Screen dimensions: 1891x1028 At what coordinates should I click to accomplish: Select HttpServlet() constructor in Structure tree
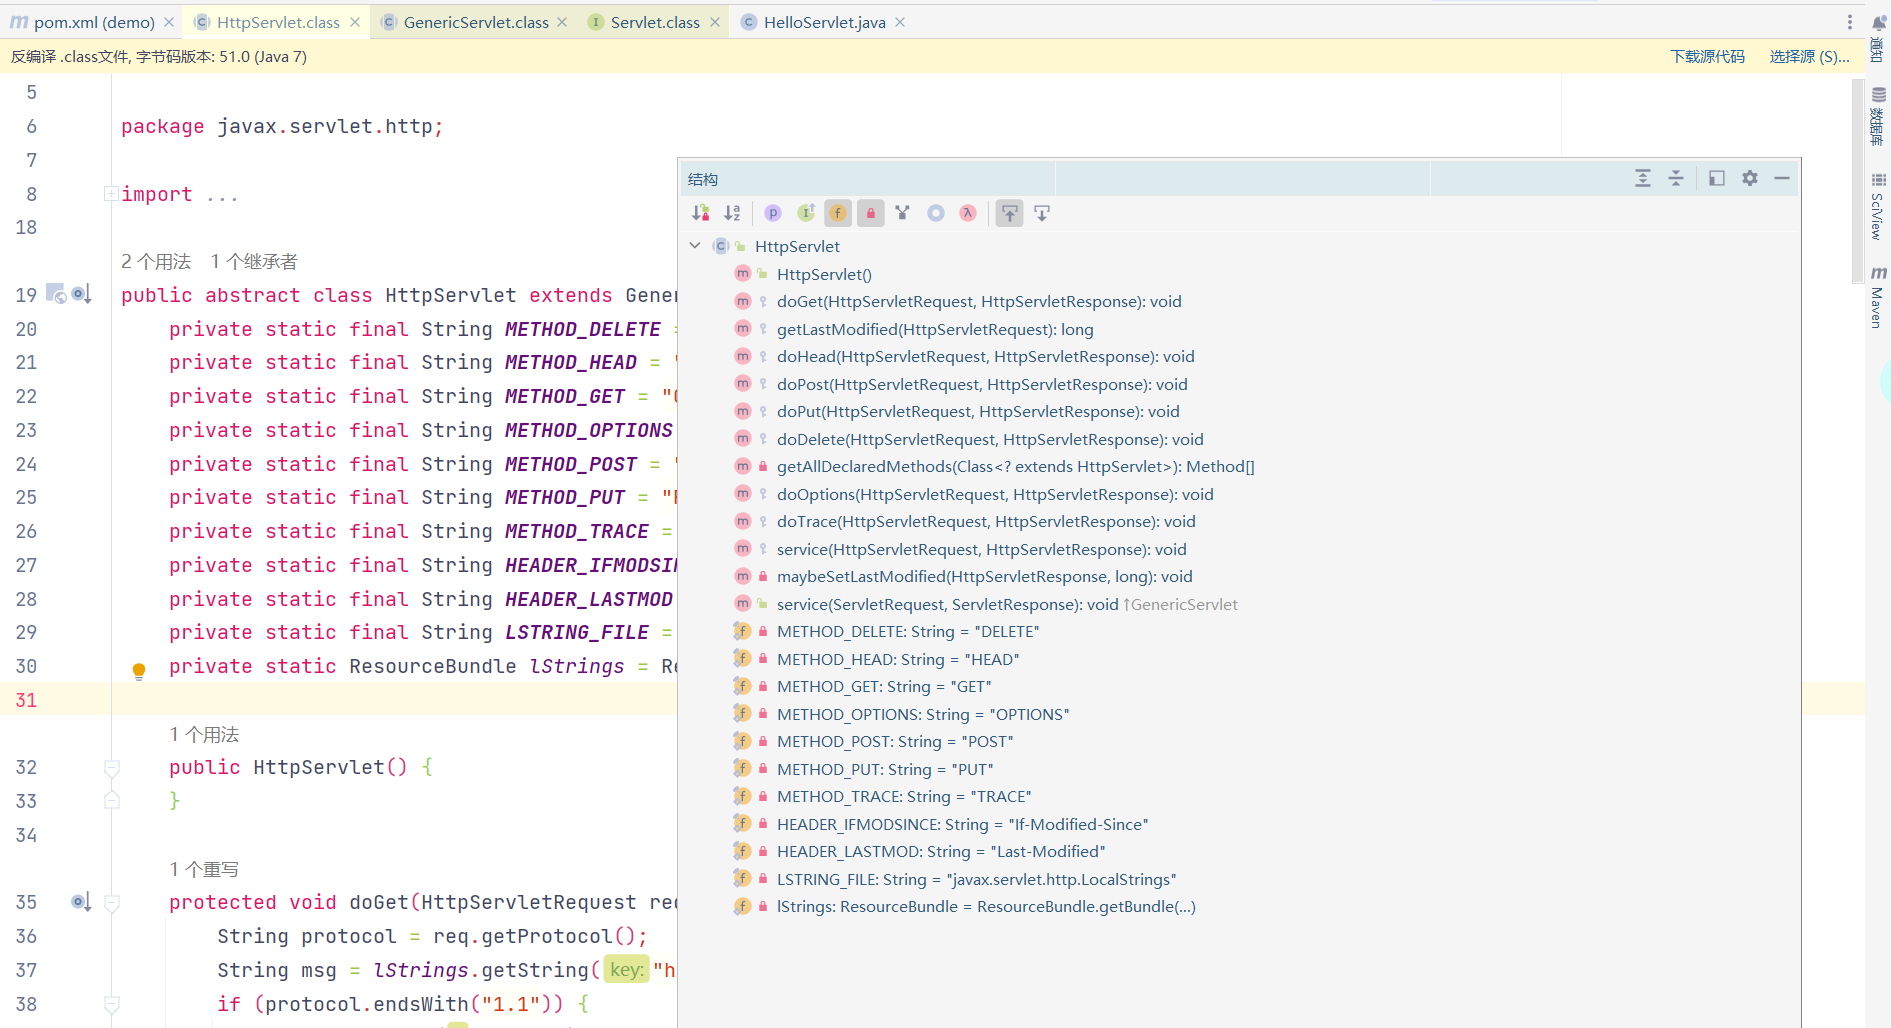[x=824, y=274]
